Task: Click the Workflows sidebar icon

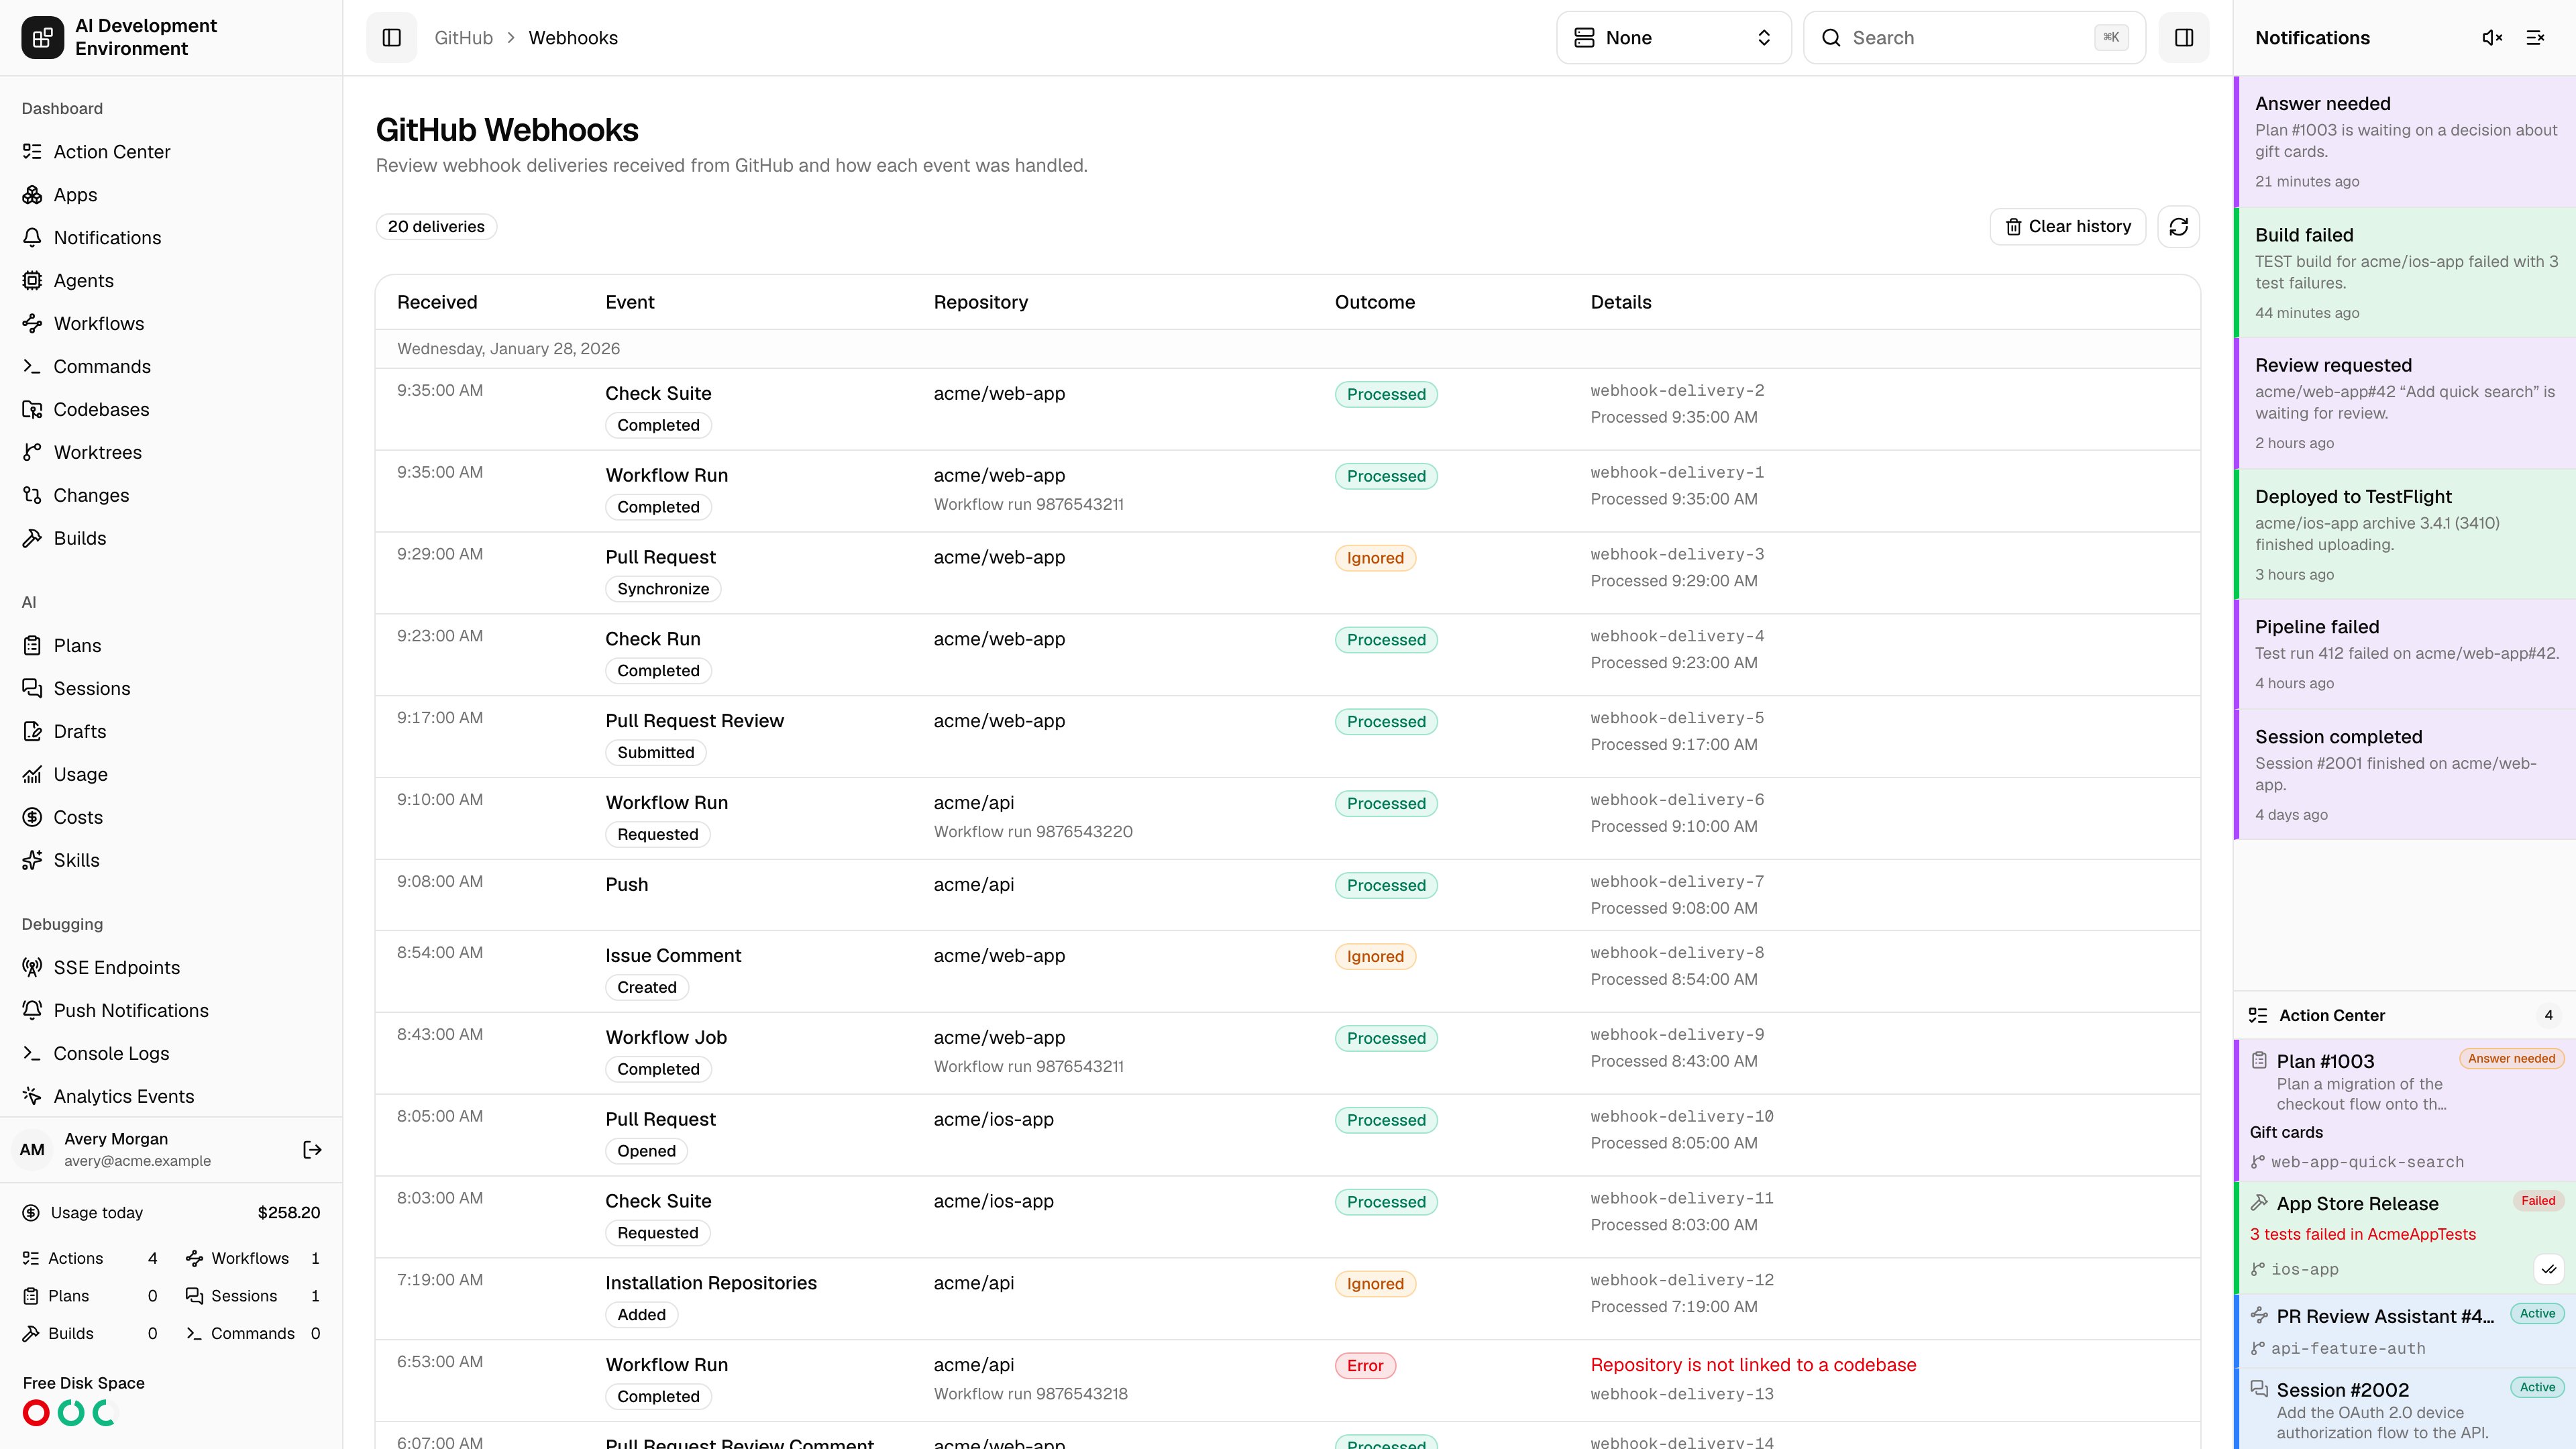Action: tap(32, 324)
